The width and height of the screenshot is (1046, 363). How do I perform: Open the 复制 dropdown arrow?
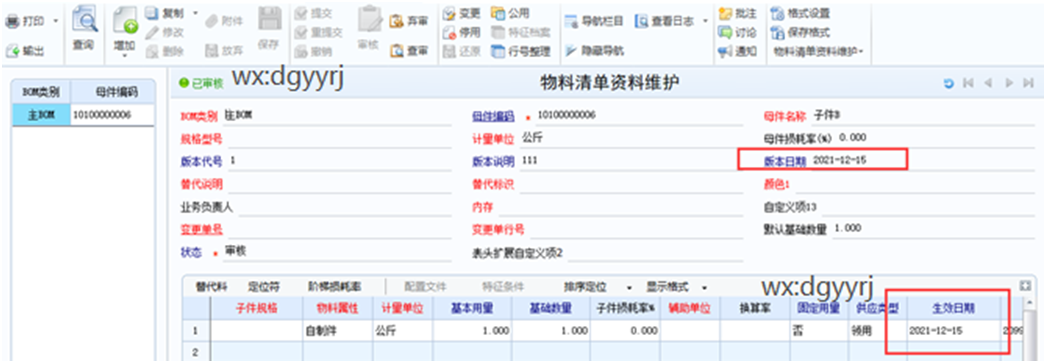click(195, 13)
